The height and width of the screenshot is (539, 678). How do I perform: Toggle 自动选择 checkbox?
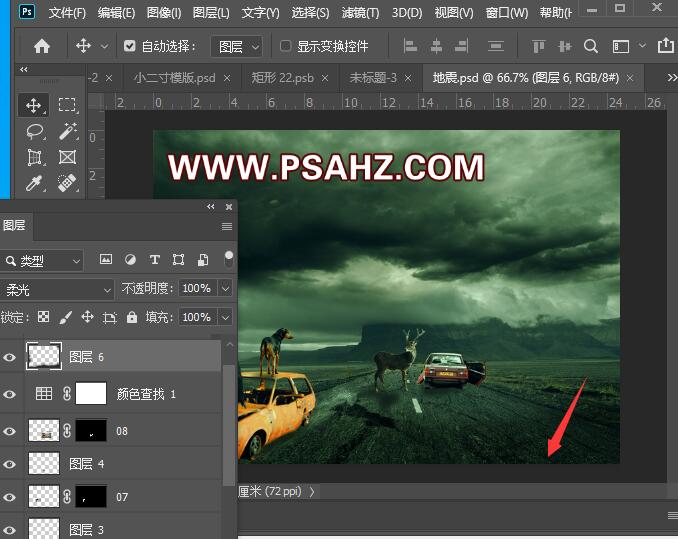pyautogui.click(x=130, y=46)
